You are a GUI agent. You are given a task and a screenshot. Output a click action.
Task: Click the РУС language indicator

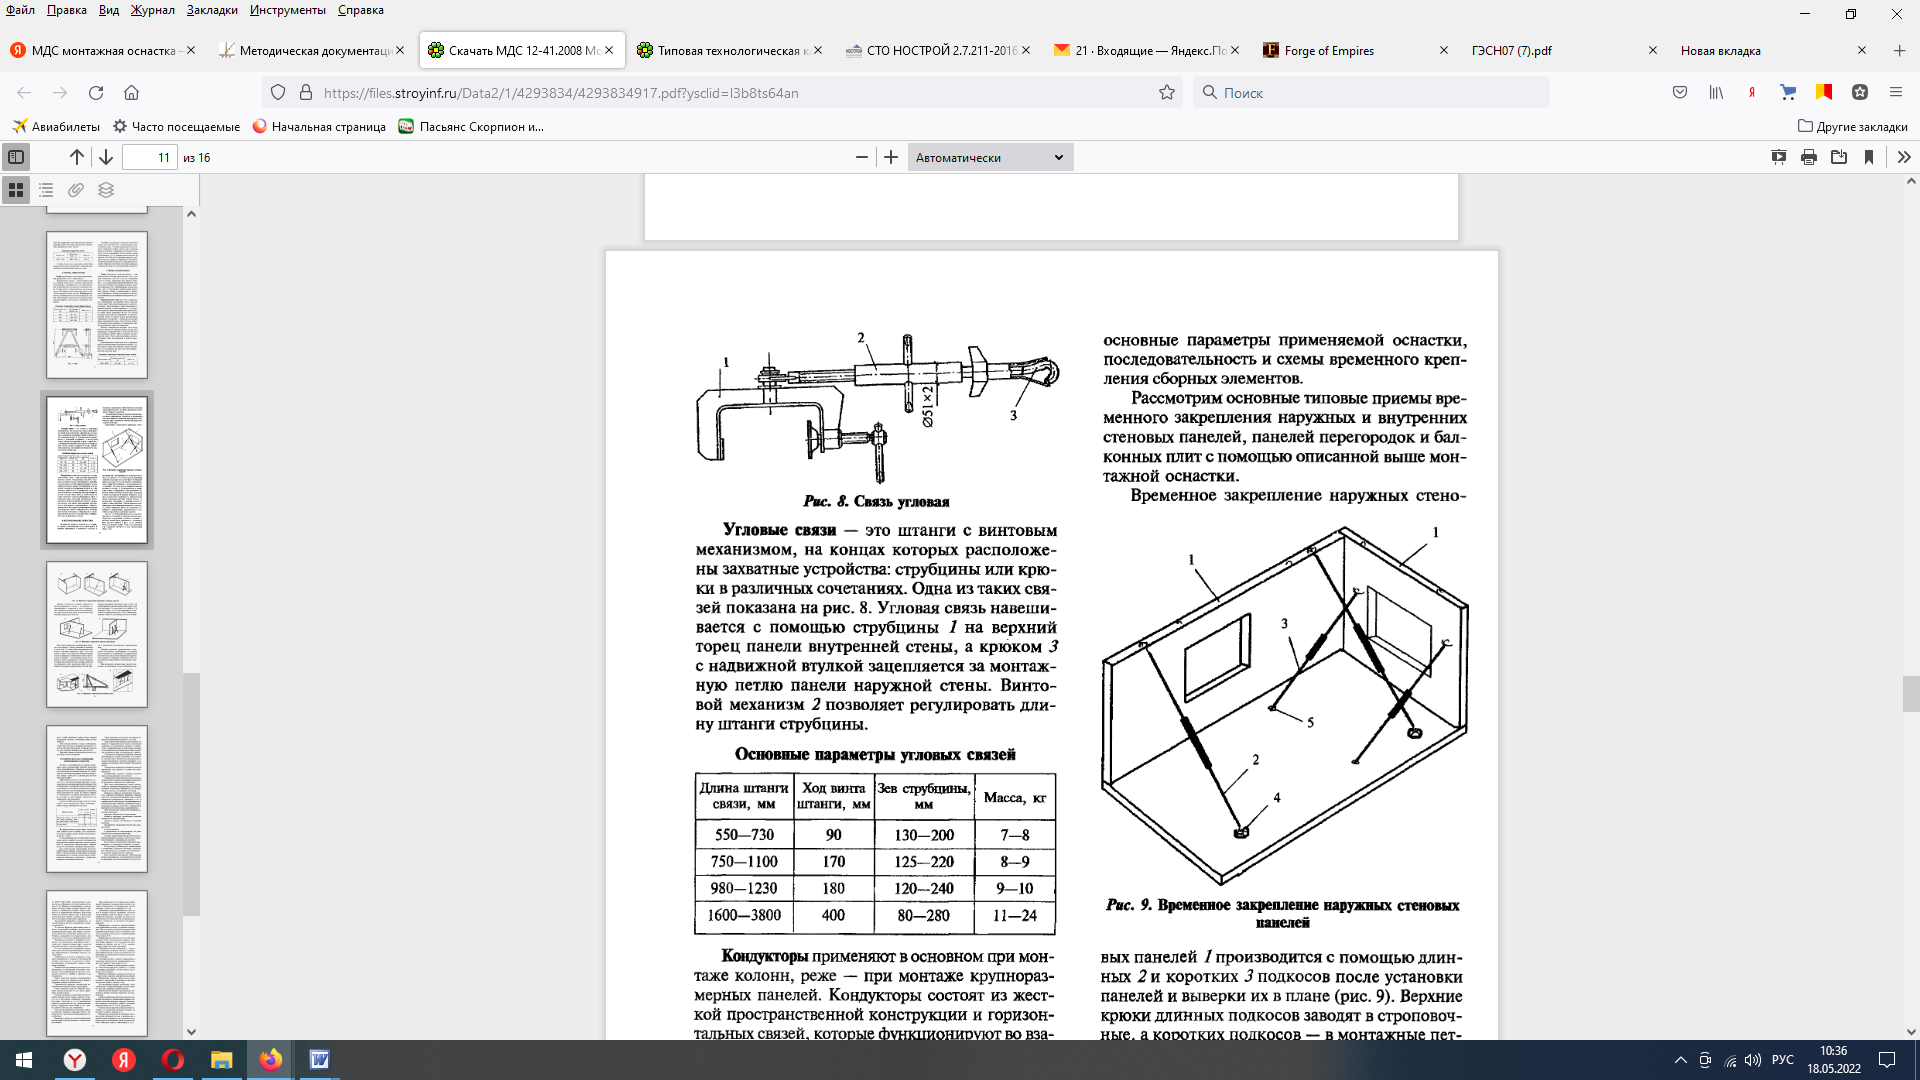point(1782,1060)
